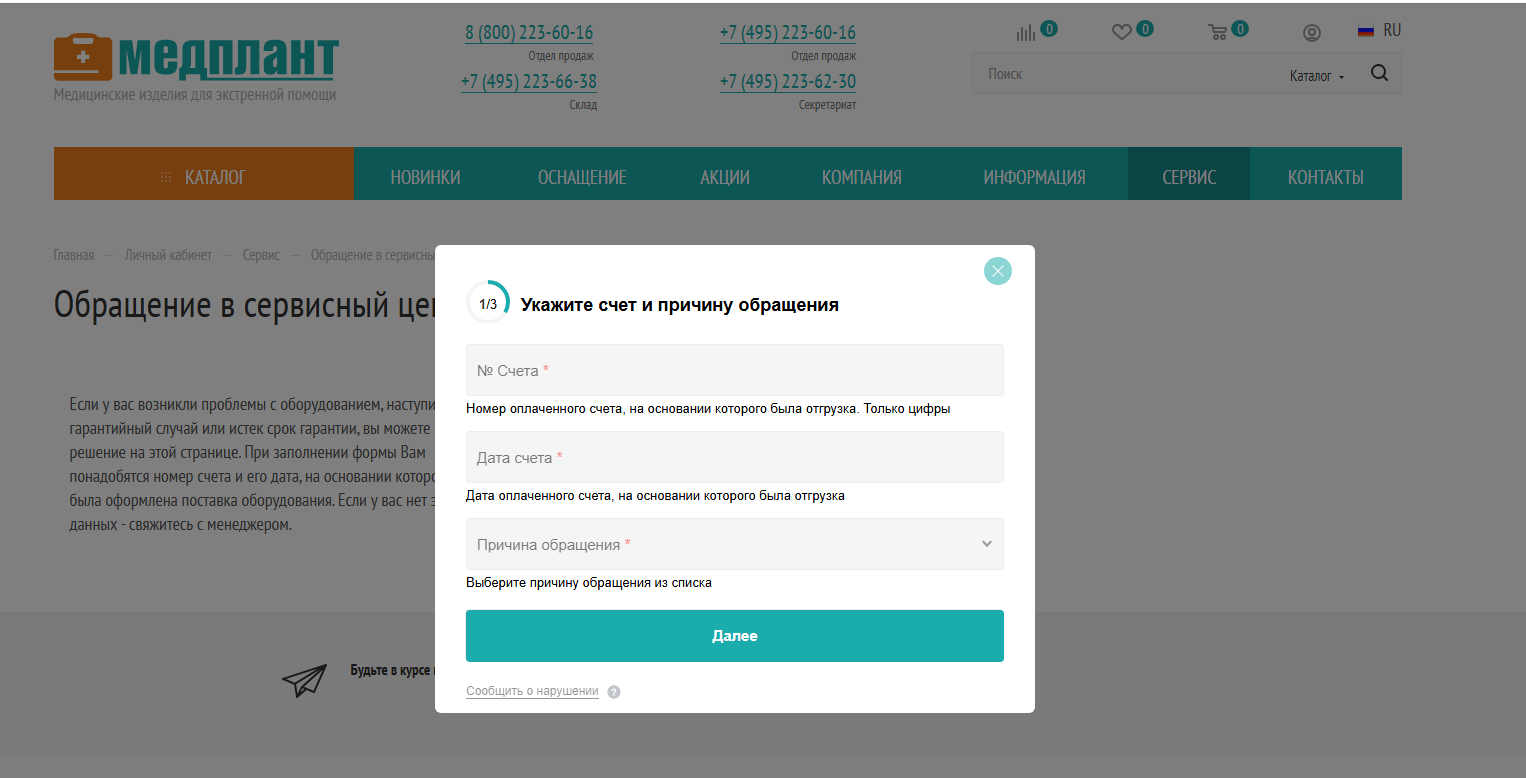The height and width of the screenshot is (778, 1526).
Task: Open the shopping cart icon
Action: pyautogui.click(x=1218, y=33)
